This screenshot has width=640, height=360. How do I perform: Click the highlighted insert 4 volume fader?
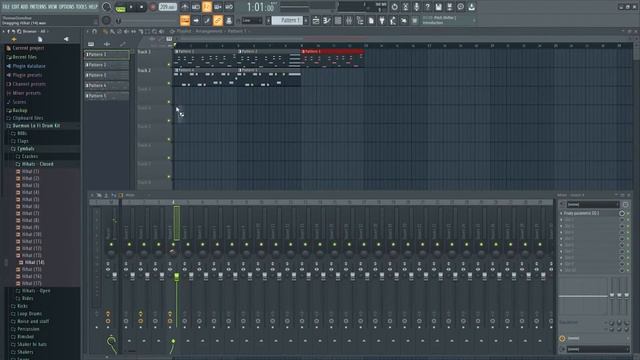pyautogui.click(x=176, y=277)
